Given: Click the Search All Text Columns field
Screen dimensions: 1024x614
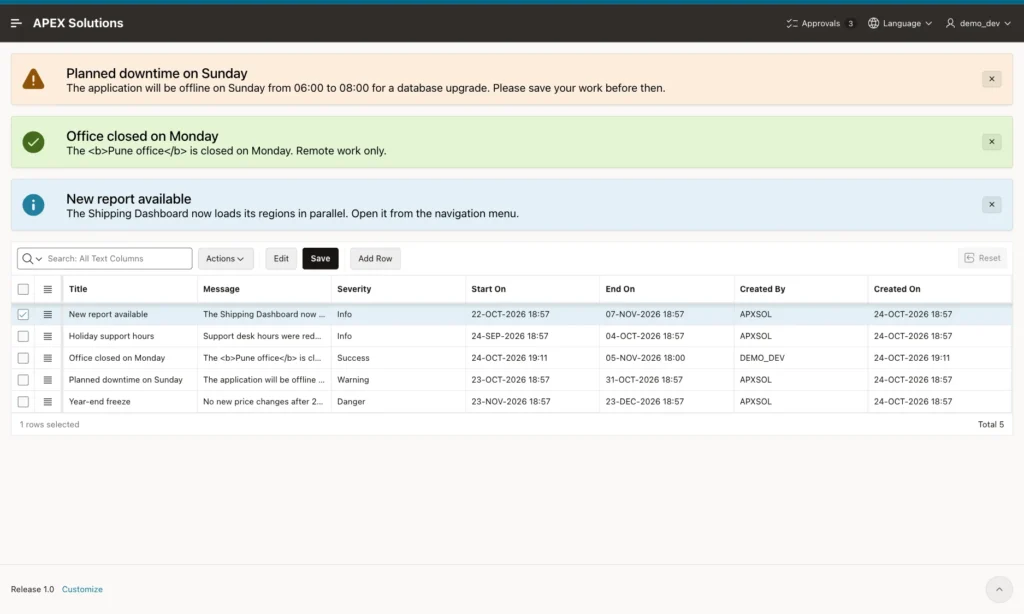Looking at the screenshot, I should coord(104,259).
